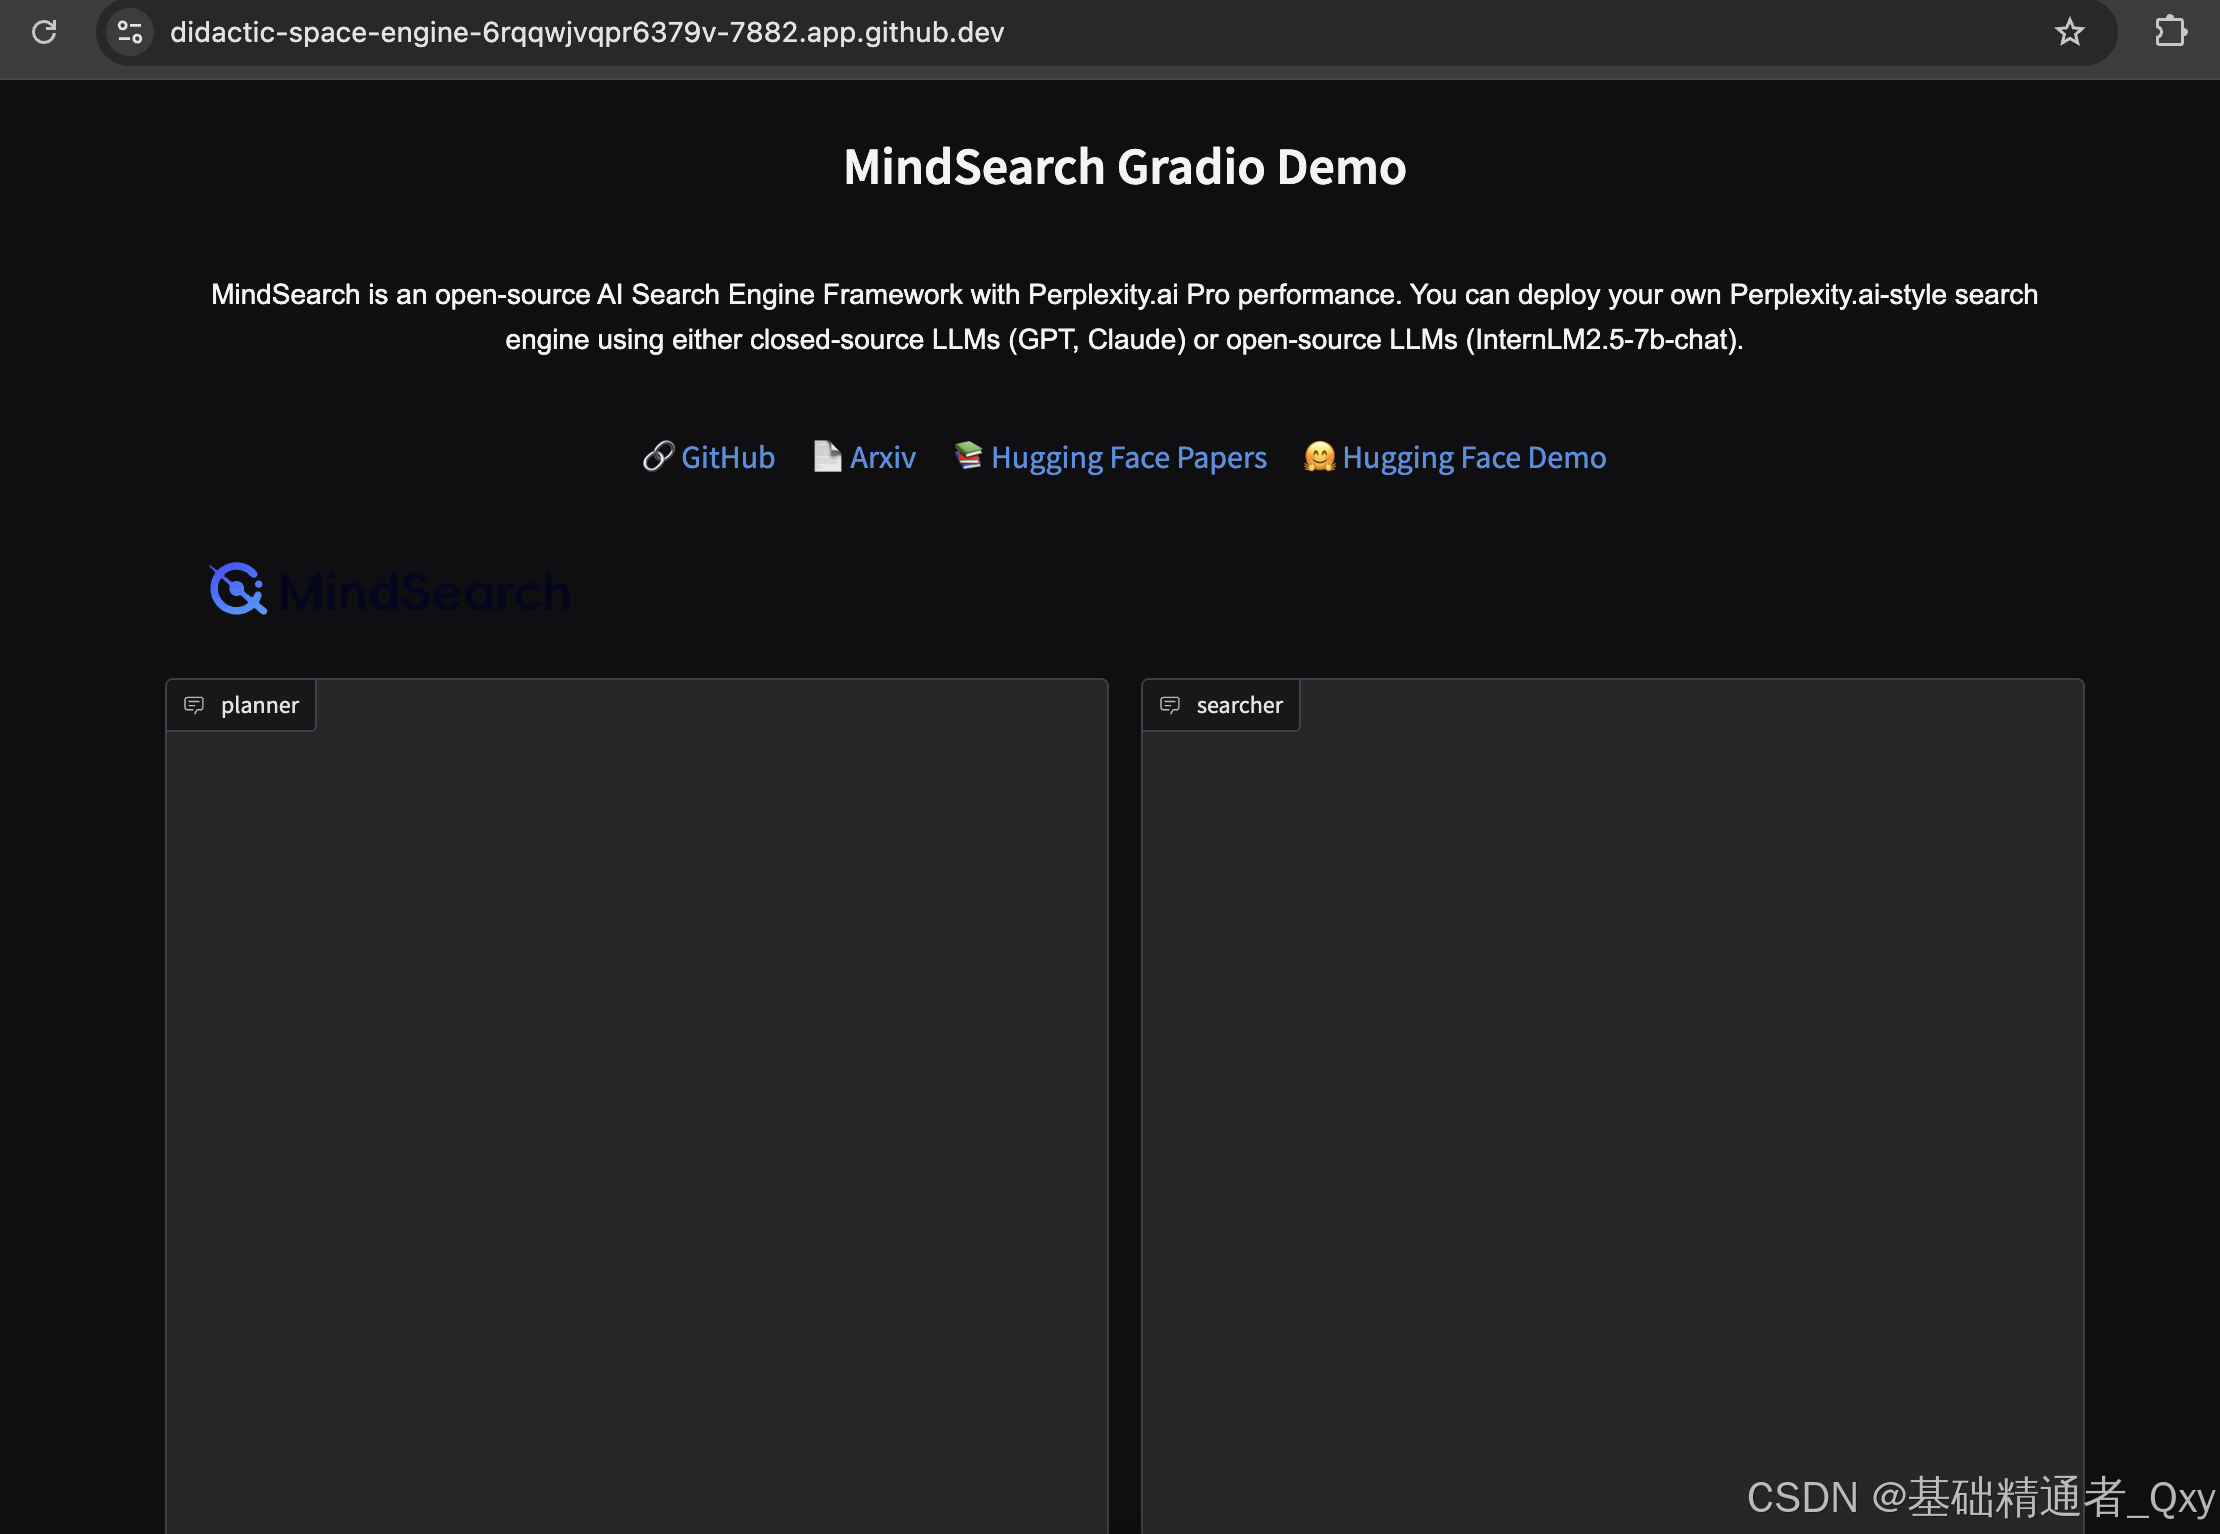Select the searcher panel label
The width and height of the screenshot is (2220, 1534).
tap(1239, 705)
